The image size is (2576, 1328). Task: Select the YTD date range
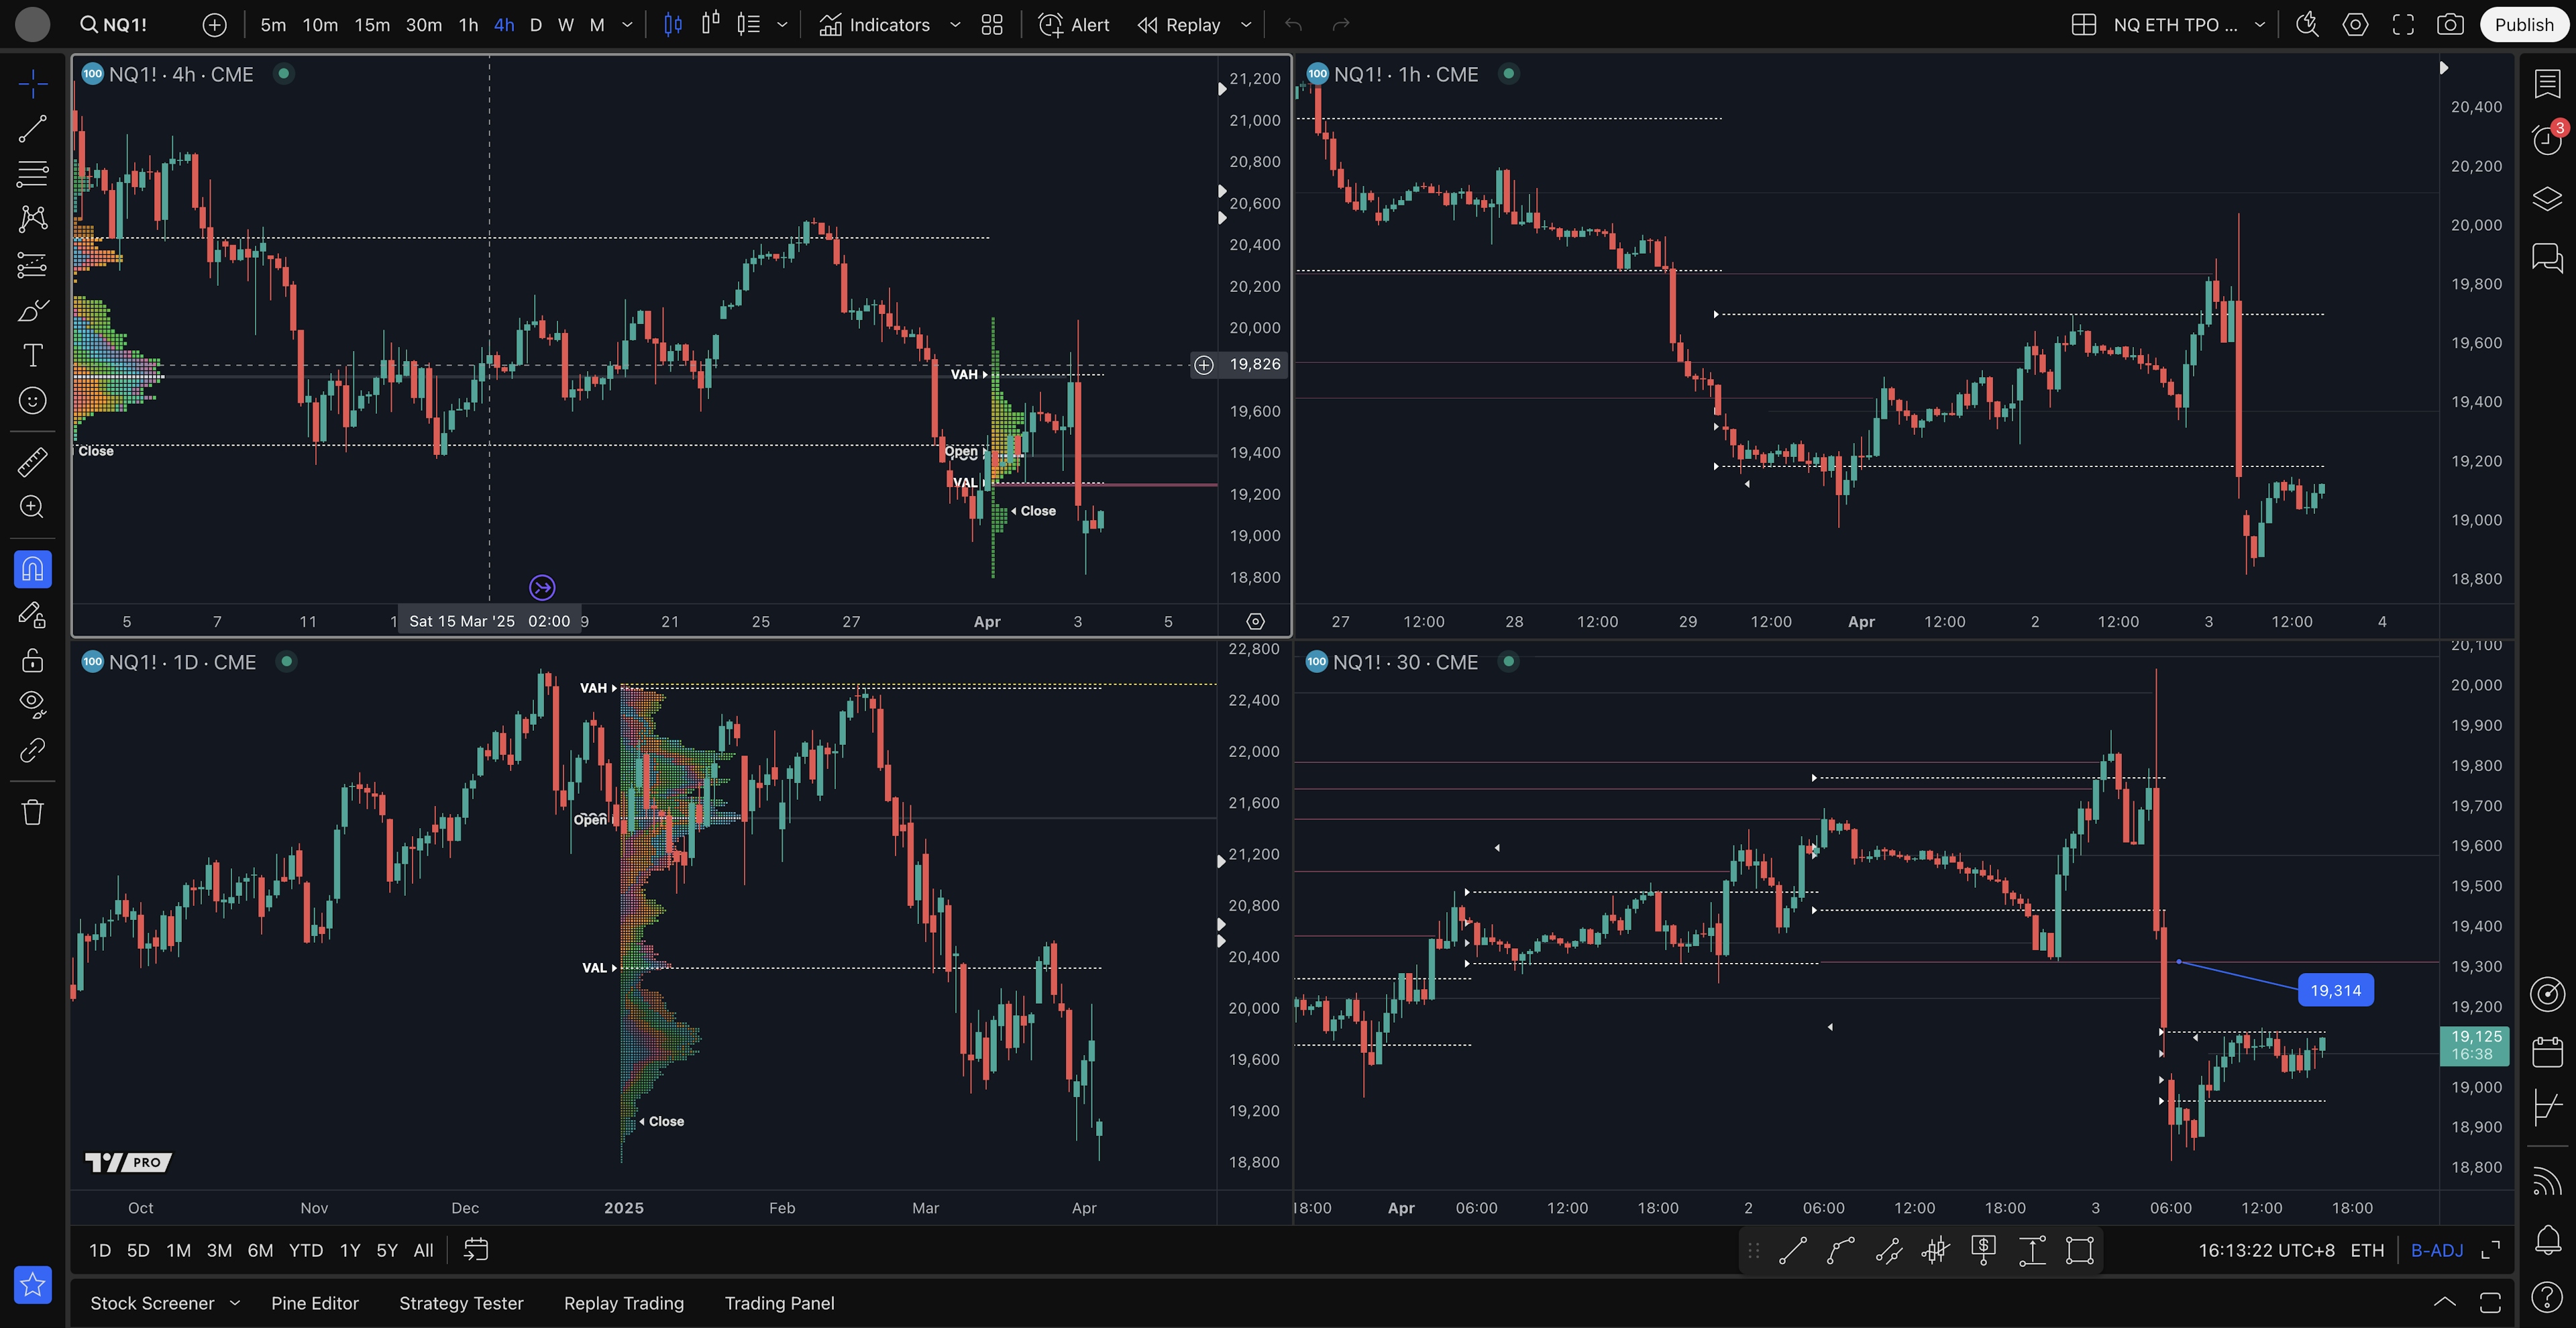tap(305, 1250)
